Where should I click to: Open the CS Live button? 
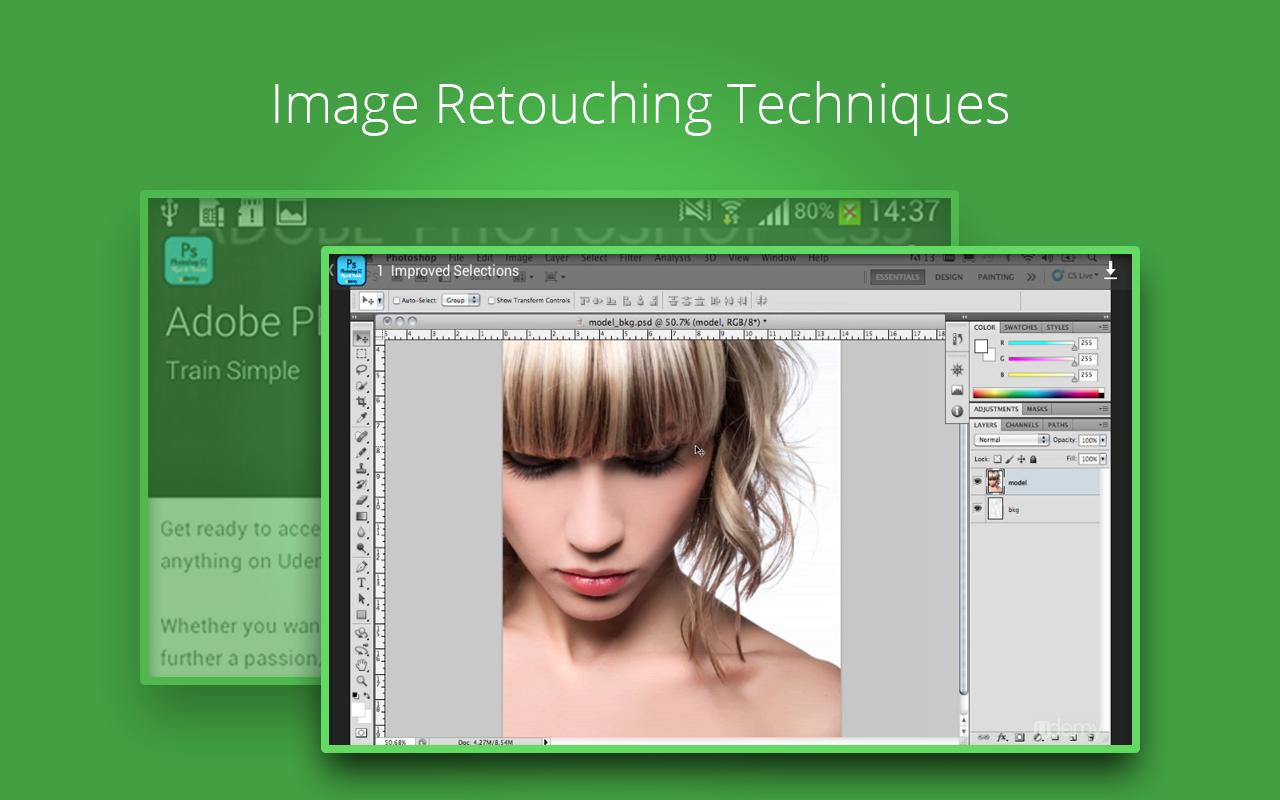1076,275
